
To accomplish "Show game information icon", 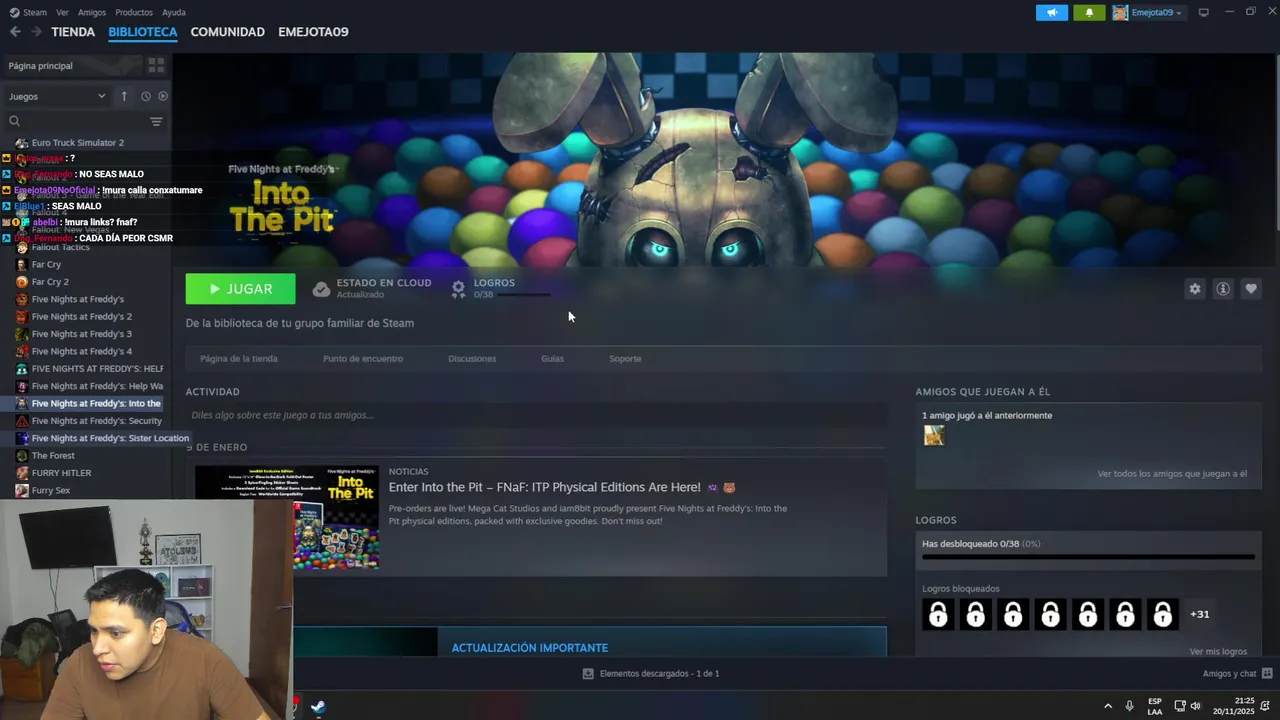I will 1222,289.
